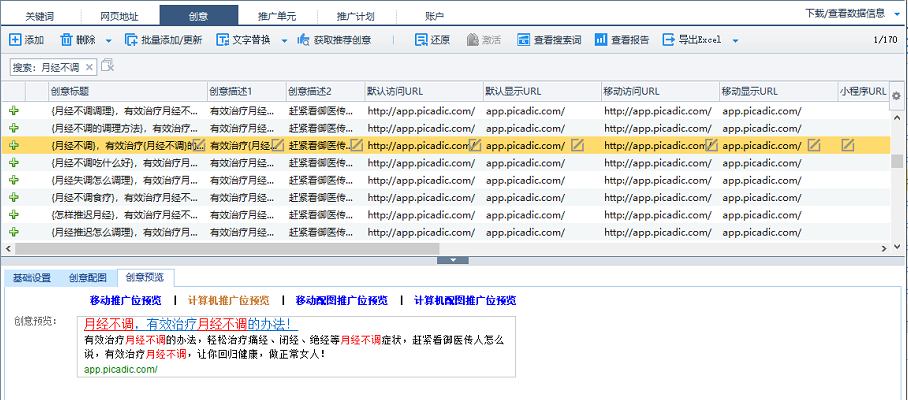The image size is (908, 400).
Task: Sort by 创意标题 column header
Action: [x=127, y=91]
